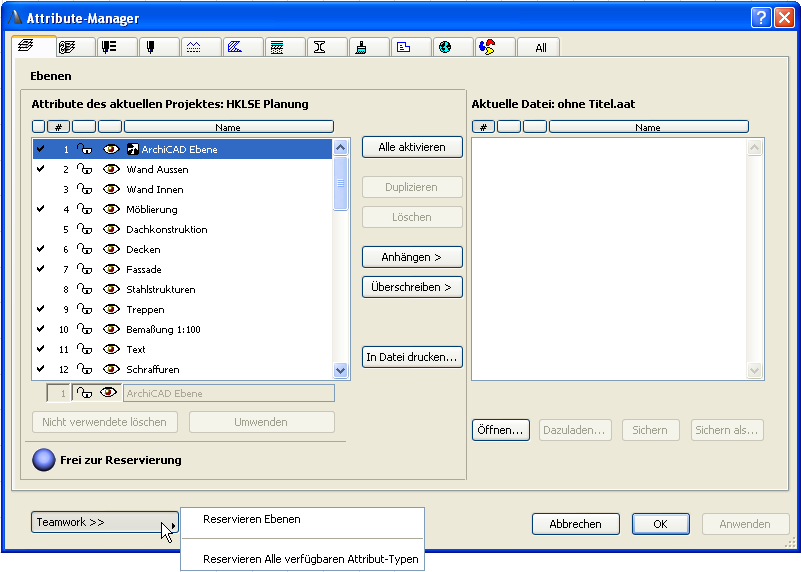Toggle eye in the edit row below list

(108, 393)
